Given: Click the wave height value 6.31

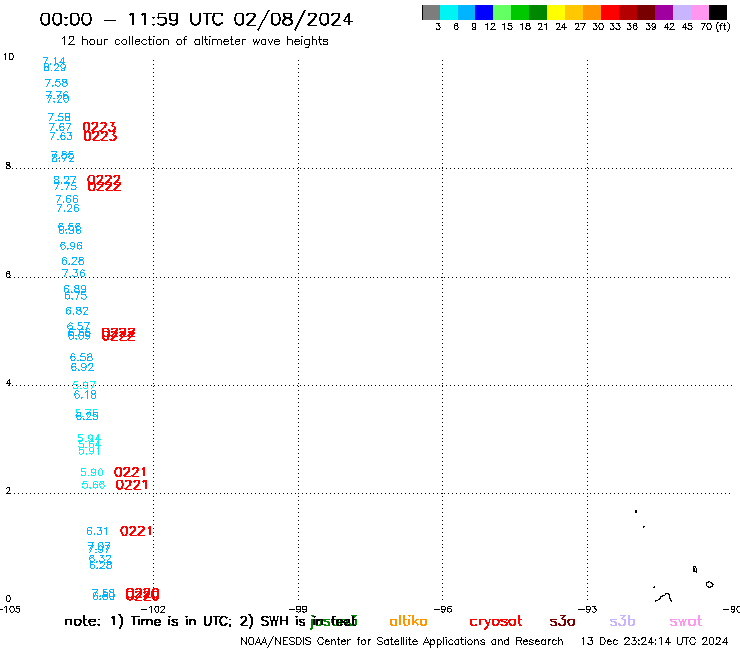Looking at the screenshot, I should 97,531.
